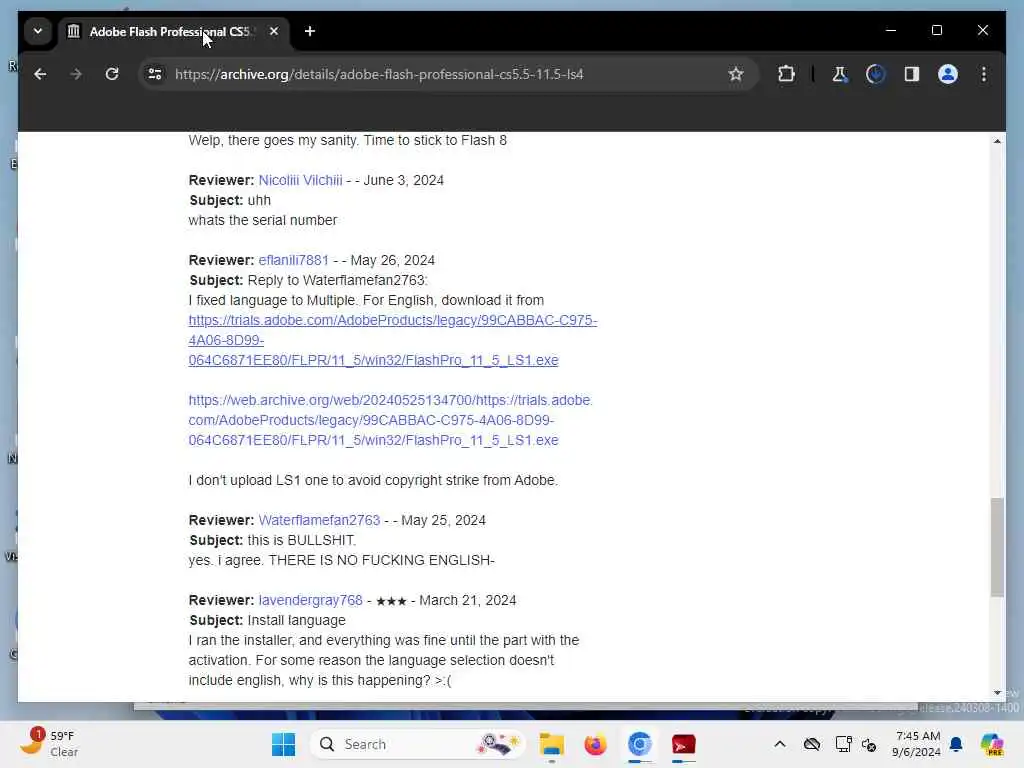The height and width of the screenshot is (768, 1024).
Task: Close the Adobe Flash Professional tab
Action: pyautogui.click(x=274, y=31)
